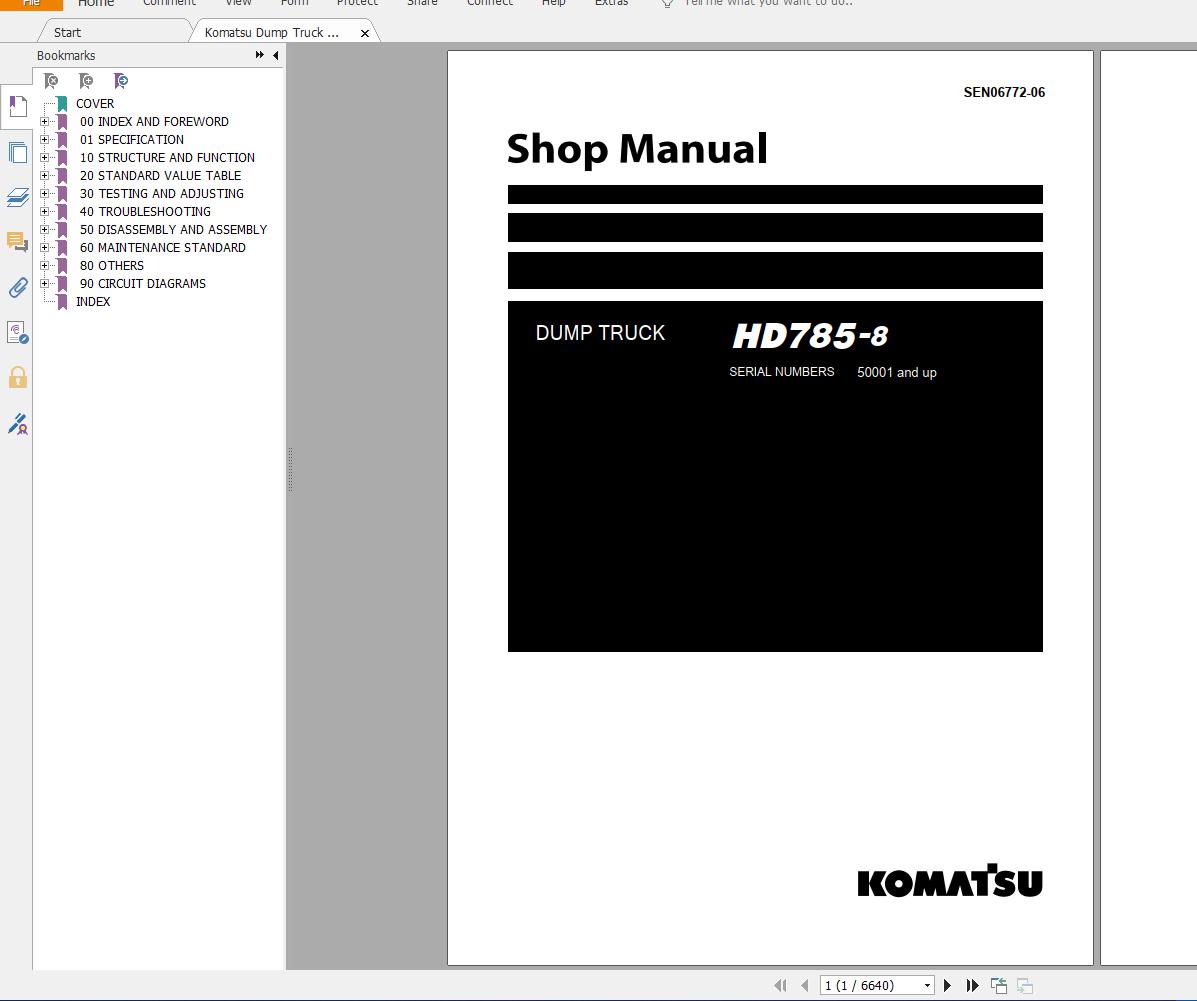Expand the 90 CIRCUIT DIAGRAMS bookmark
Image resolution: width=1197 pixels, height=1001 pixels.
click(44, 283)
